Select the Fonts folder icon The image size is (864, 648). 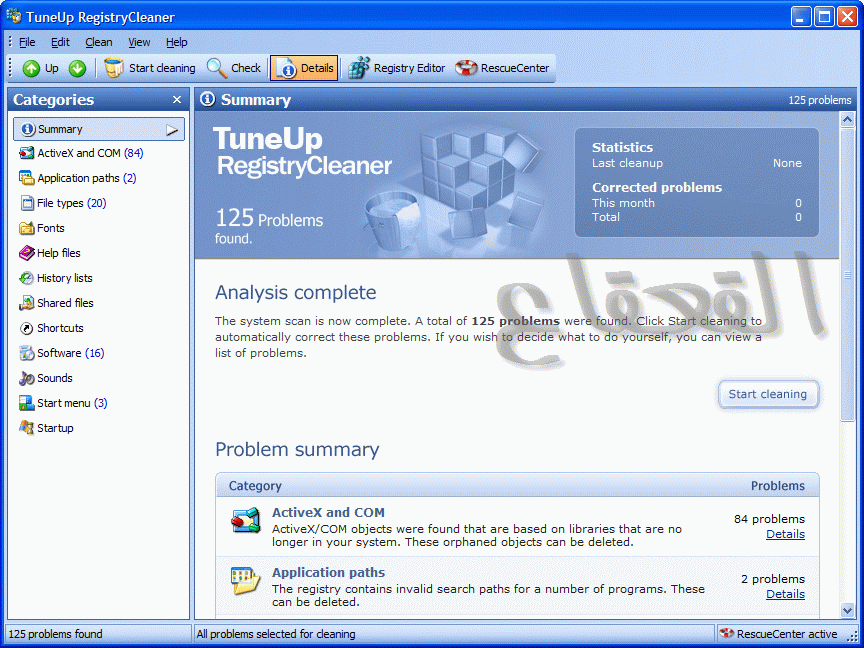[26, 228]
